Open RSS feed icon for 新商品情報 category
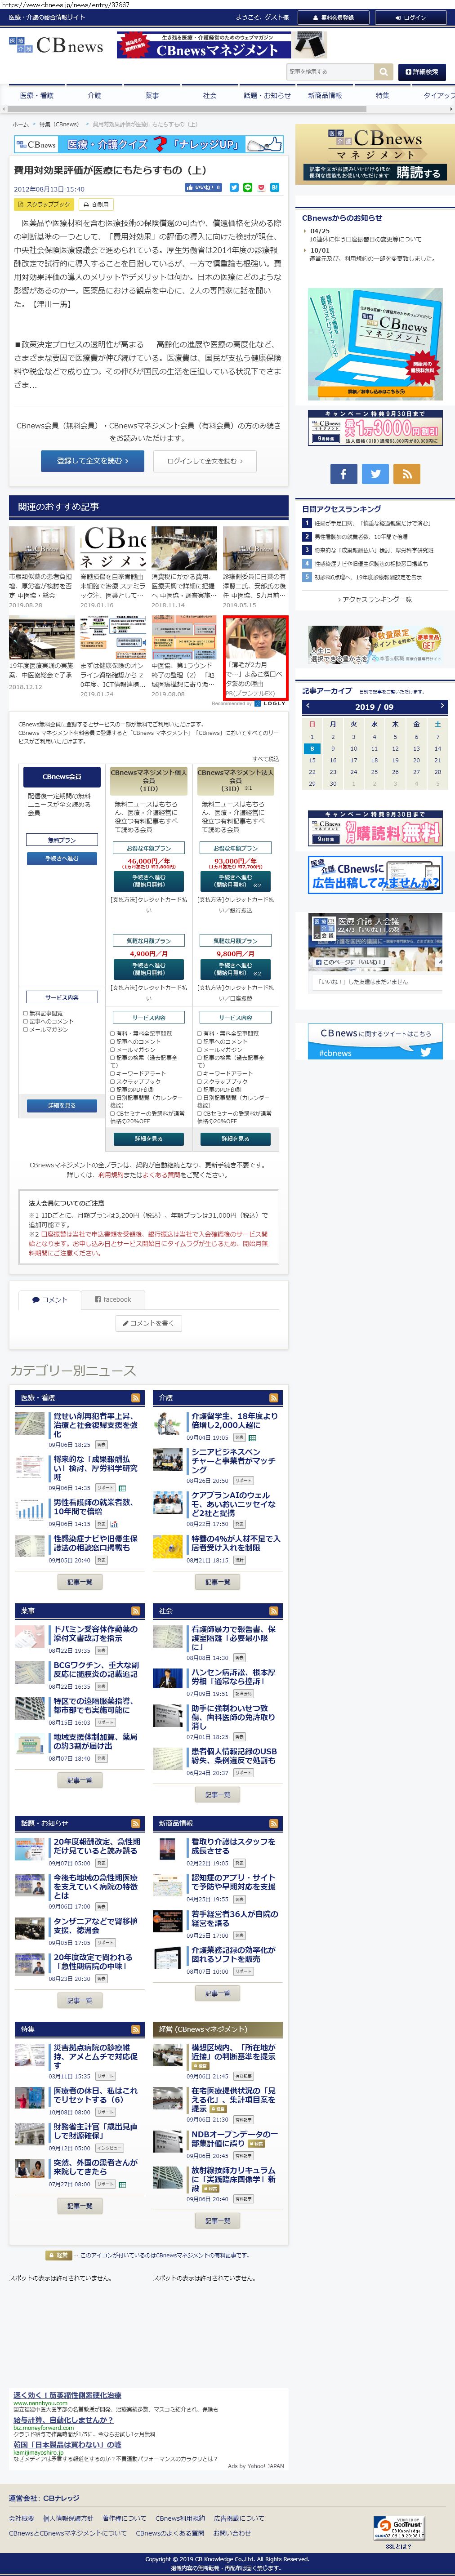This screenshot has width=455, height=2576. pos(273,1823)
